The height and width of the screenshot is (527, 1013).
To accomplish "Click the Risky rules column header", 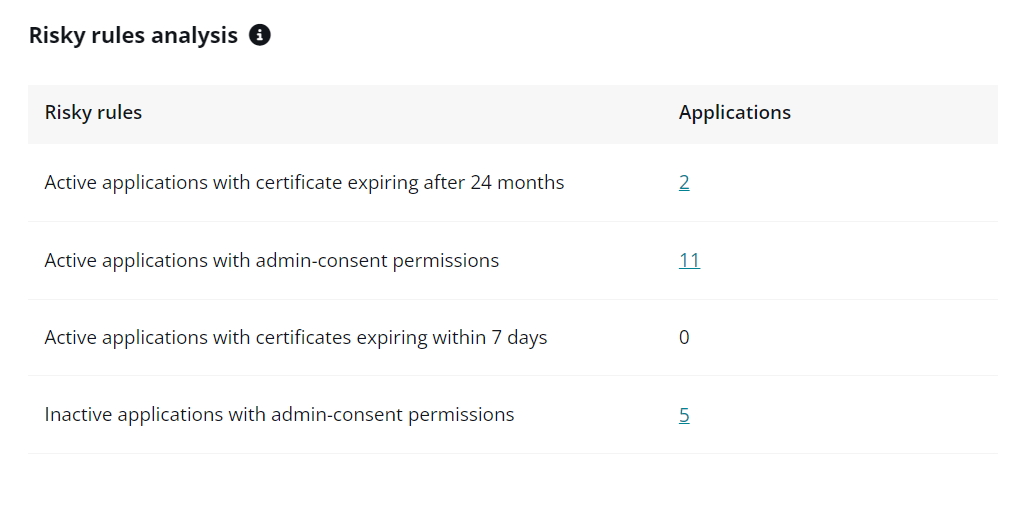I will pos(93,113).
